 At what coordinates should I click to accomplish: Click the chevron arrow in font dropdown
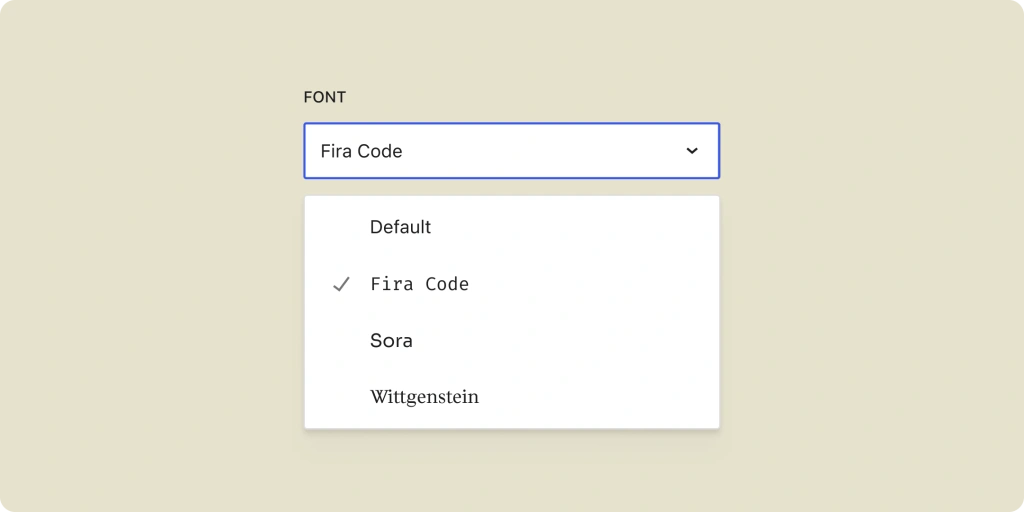tap(692, 151)
